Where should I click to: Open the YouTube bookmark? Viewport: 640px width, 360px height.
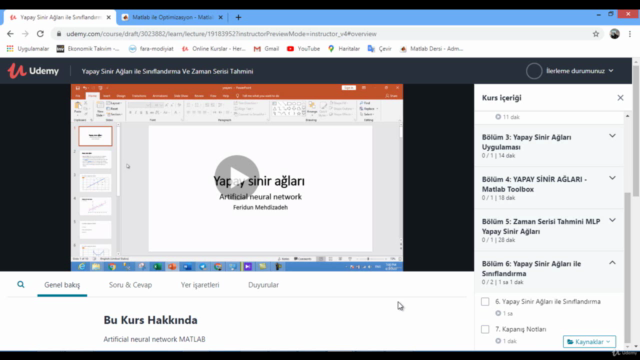(x=303, y=49)
